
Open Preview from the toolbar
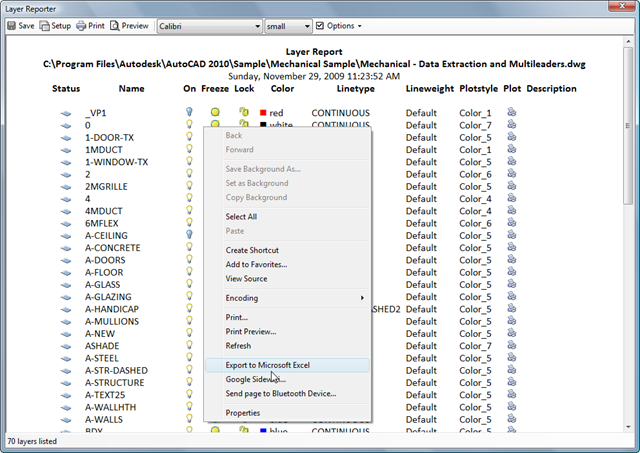(x=130, y=26)
